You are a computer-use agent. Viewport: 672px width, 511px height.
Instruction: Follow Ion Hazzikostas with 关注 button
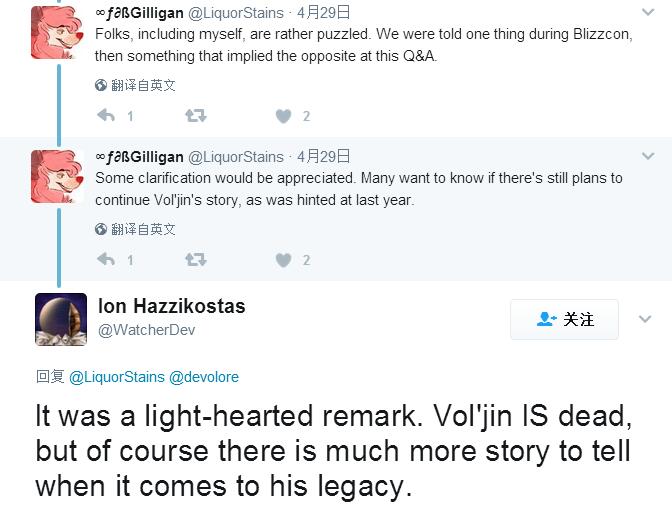tap(565, 320)
